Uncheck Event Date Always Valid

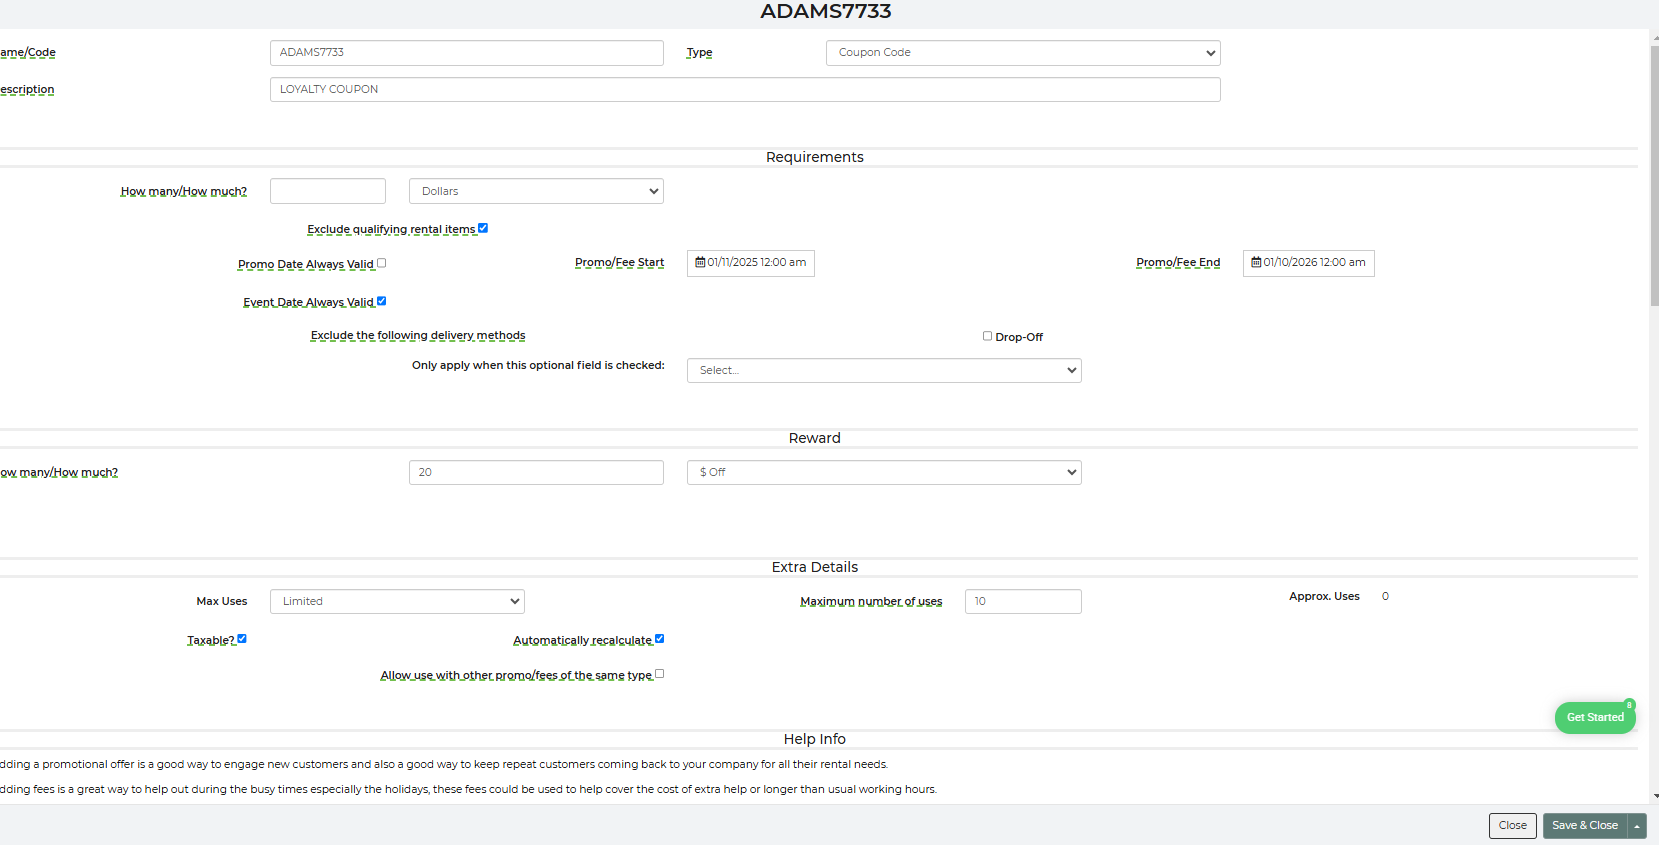[381, 301]
